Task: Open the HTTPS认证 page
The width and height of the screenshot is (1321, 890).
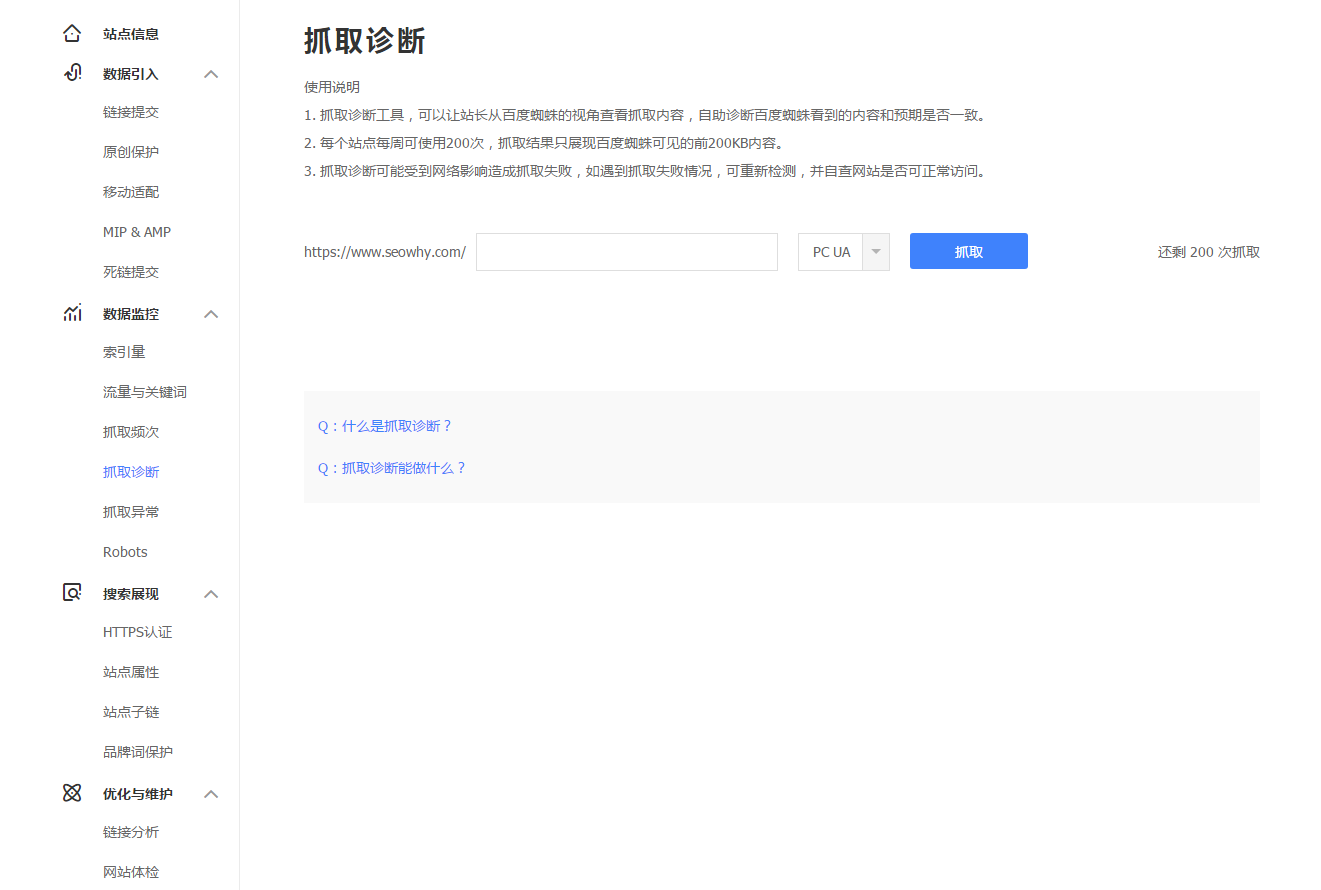Action: tap(137, 631)
